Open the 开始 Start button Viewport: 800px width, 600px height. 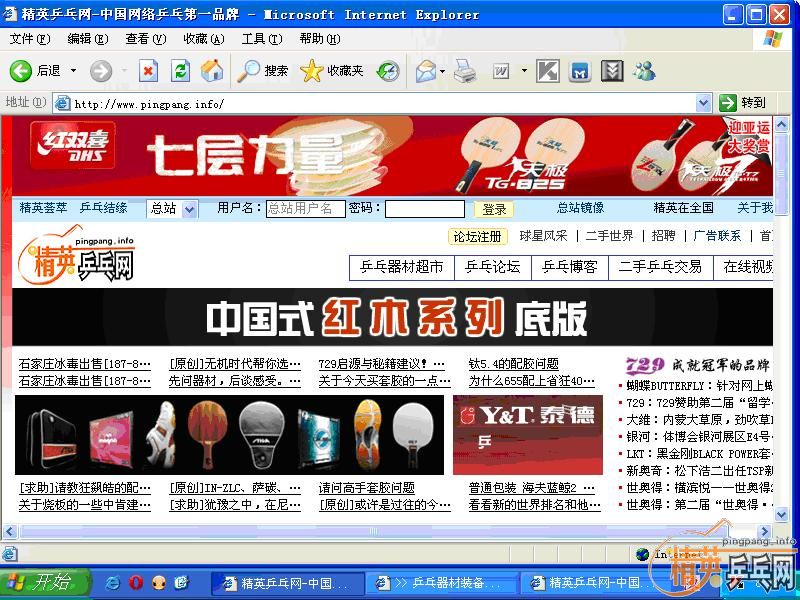click(x=45, y=582)
